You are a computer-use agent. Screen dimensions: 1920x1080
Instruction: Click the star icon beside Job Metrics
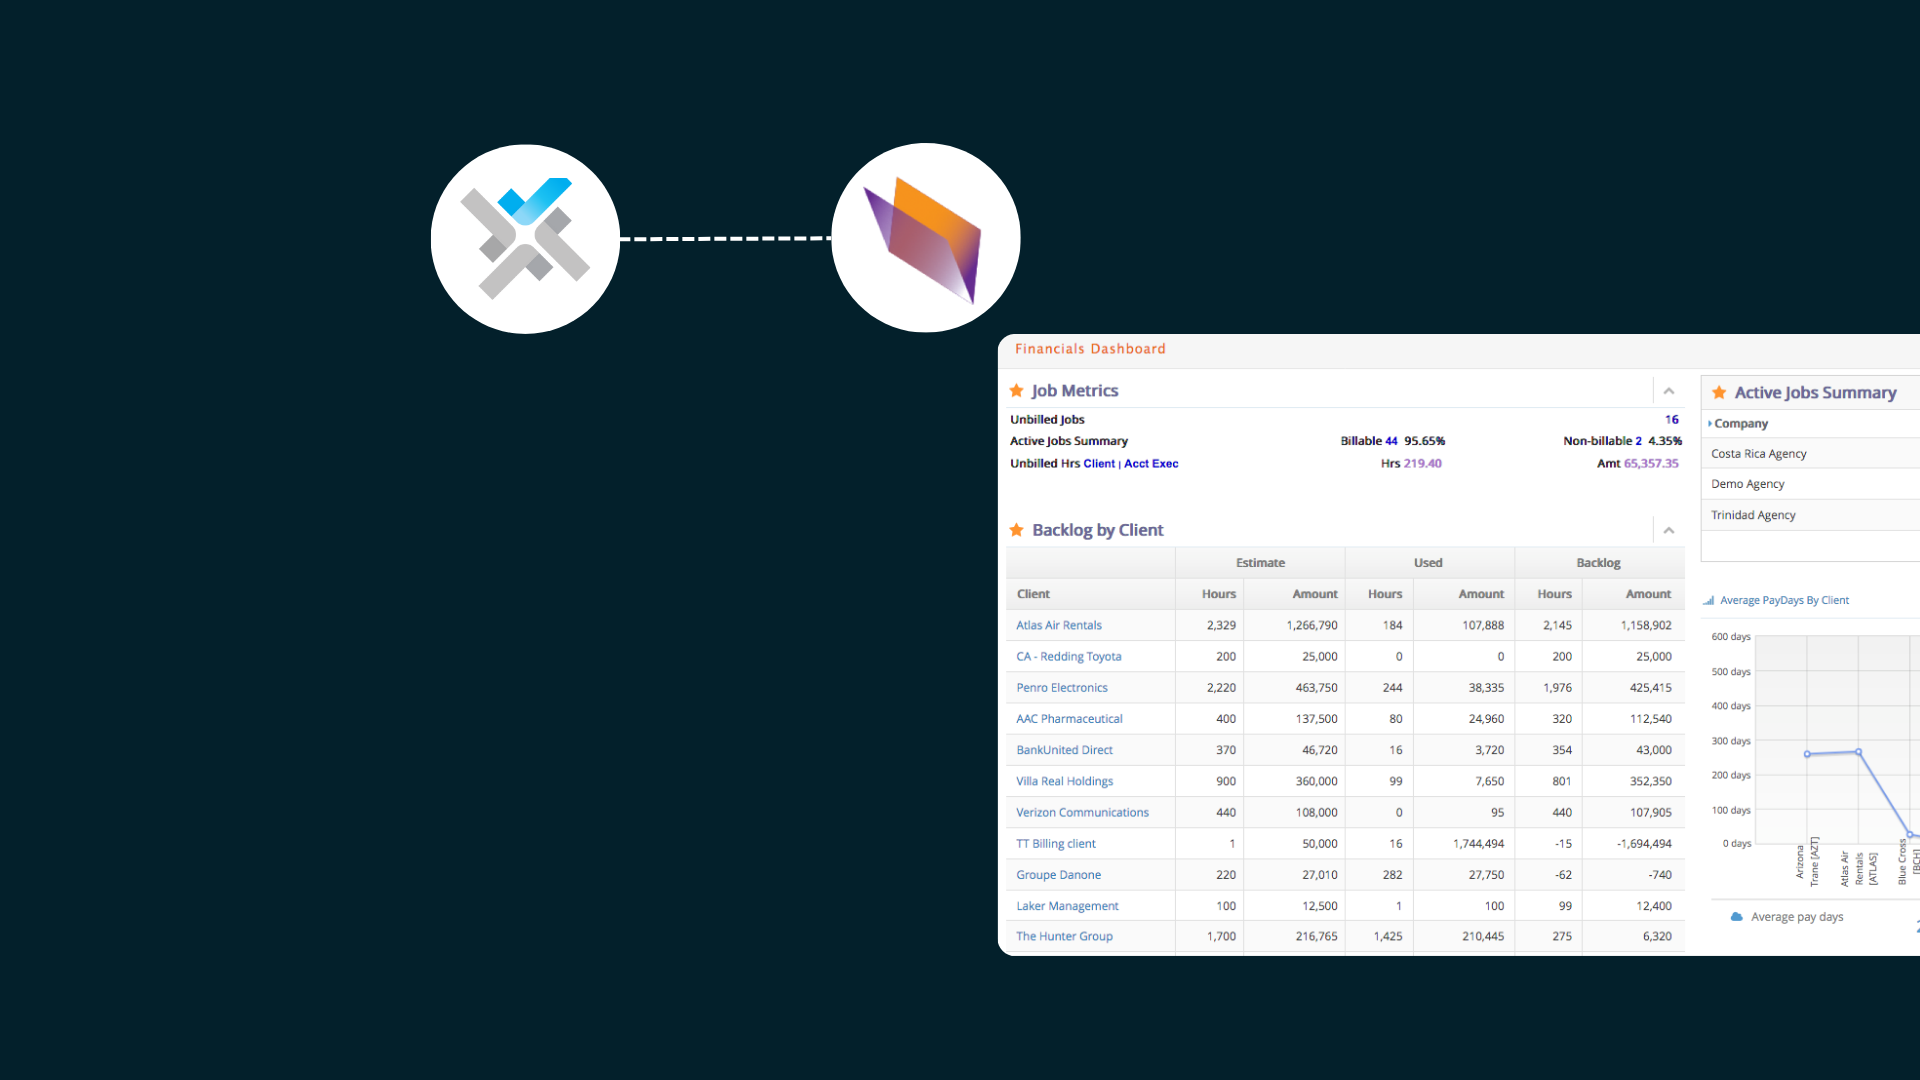click(x=1016, y=390)
